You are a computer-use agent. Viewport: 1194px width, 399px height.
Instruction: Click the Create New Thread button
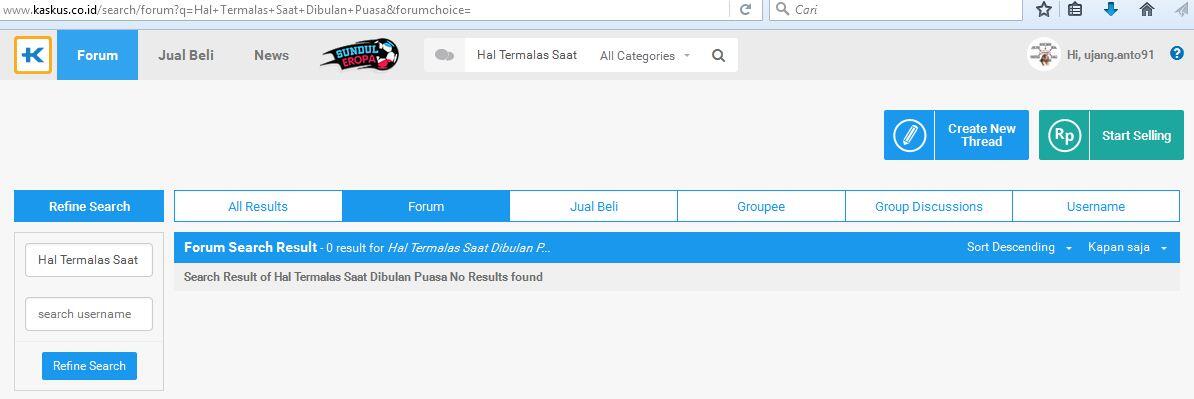pyautogui.click(x=956, y=135)
